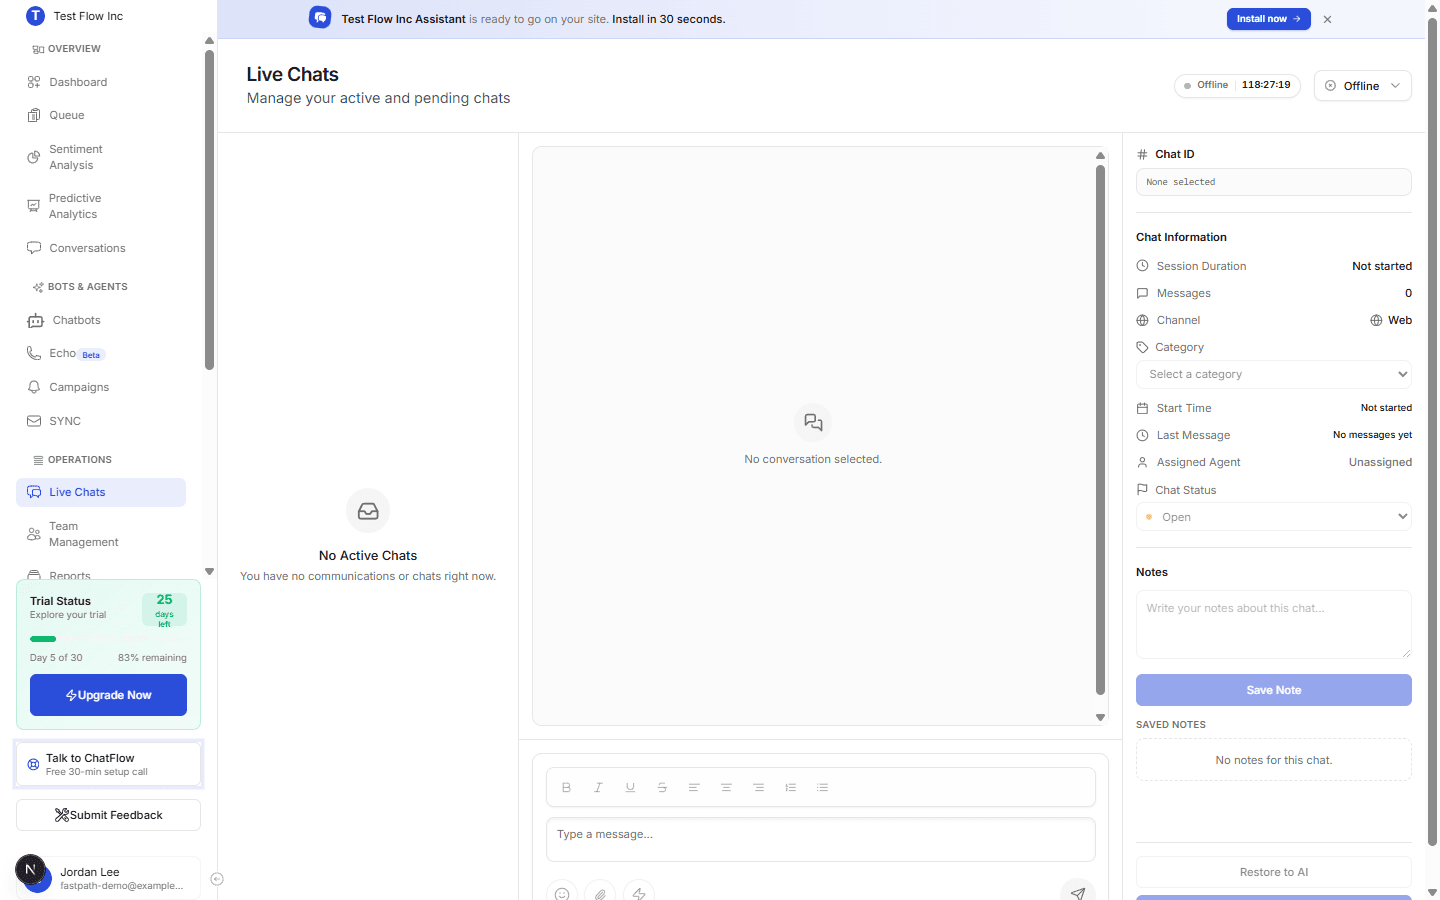Toggle bold formatting in message toolbar

click(x=566, y=787)
